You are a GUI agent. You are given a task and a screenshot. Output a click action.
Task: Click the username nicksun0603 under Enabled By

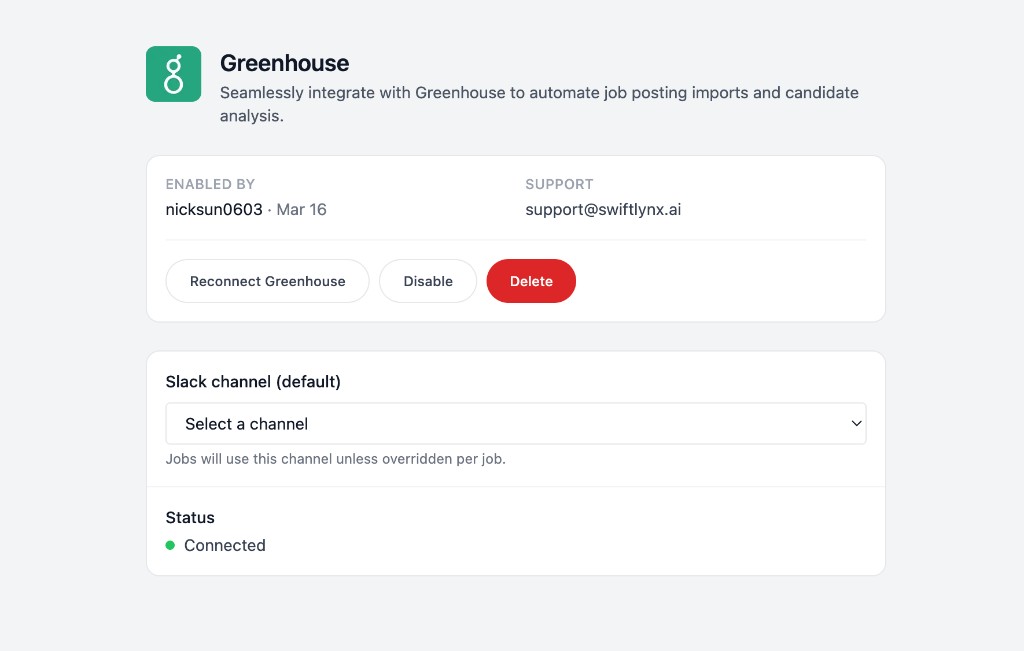213,209
